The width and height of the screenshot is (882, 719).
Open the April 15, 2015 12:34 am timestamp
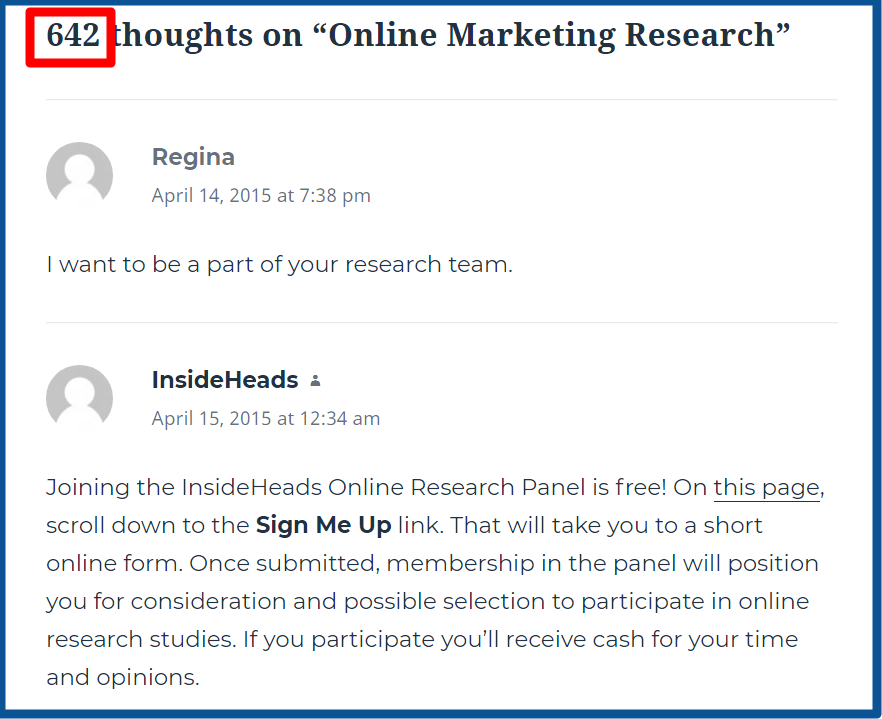point(266,418)
